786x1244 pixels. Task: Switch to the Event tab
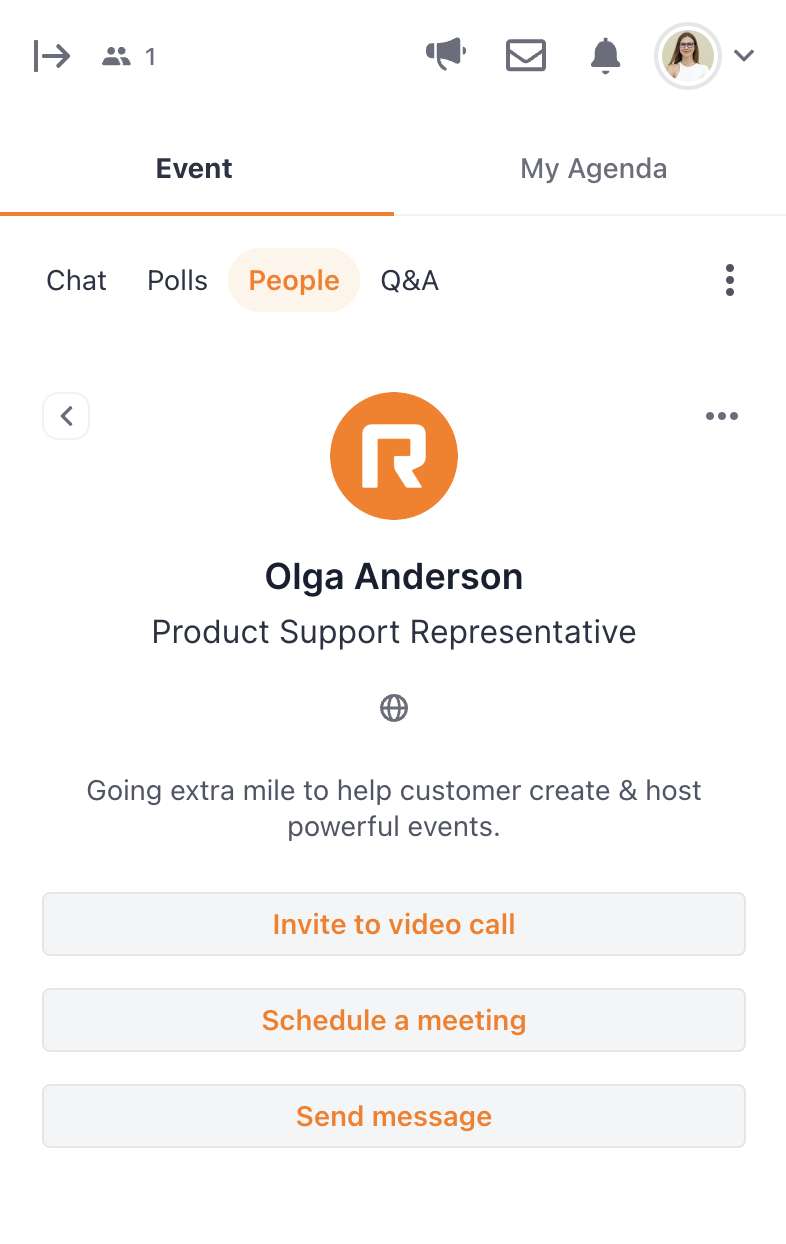pyautogui.click(x=196, y=168)
